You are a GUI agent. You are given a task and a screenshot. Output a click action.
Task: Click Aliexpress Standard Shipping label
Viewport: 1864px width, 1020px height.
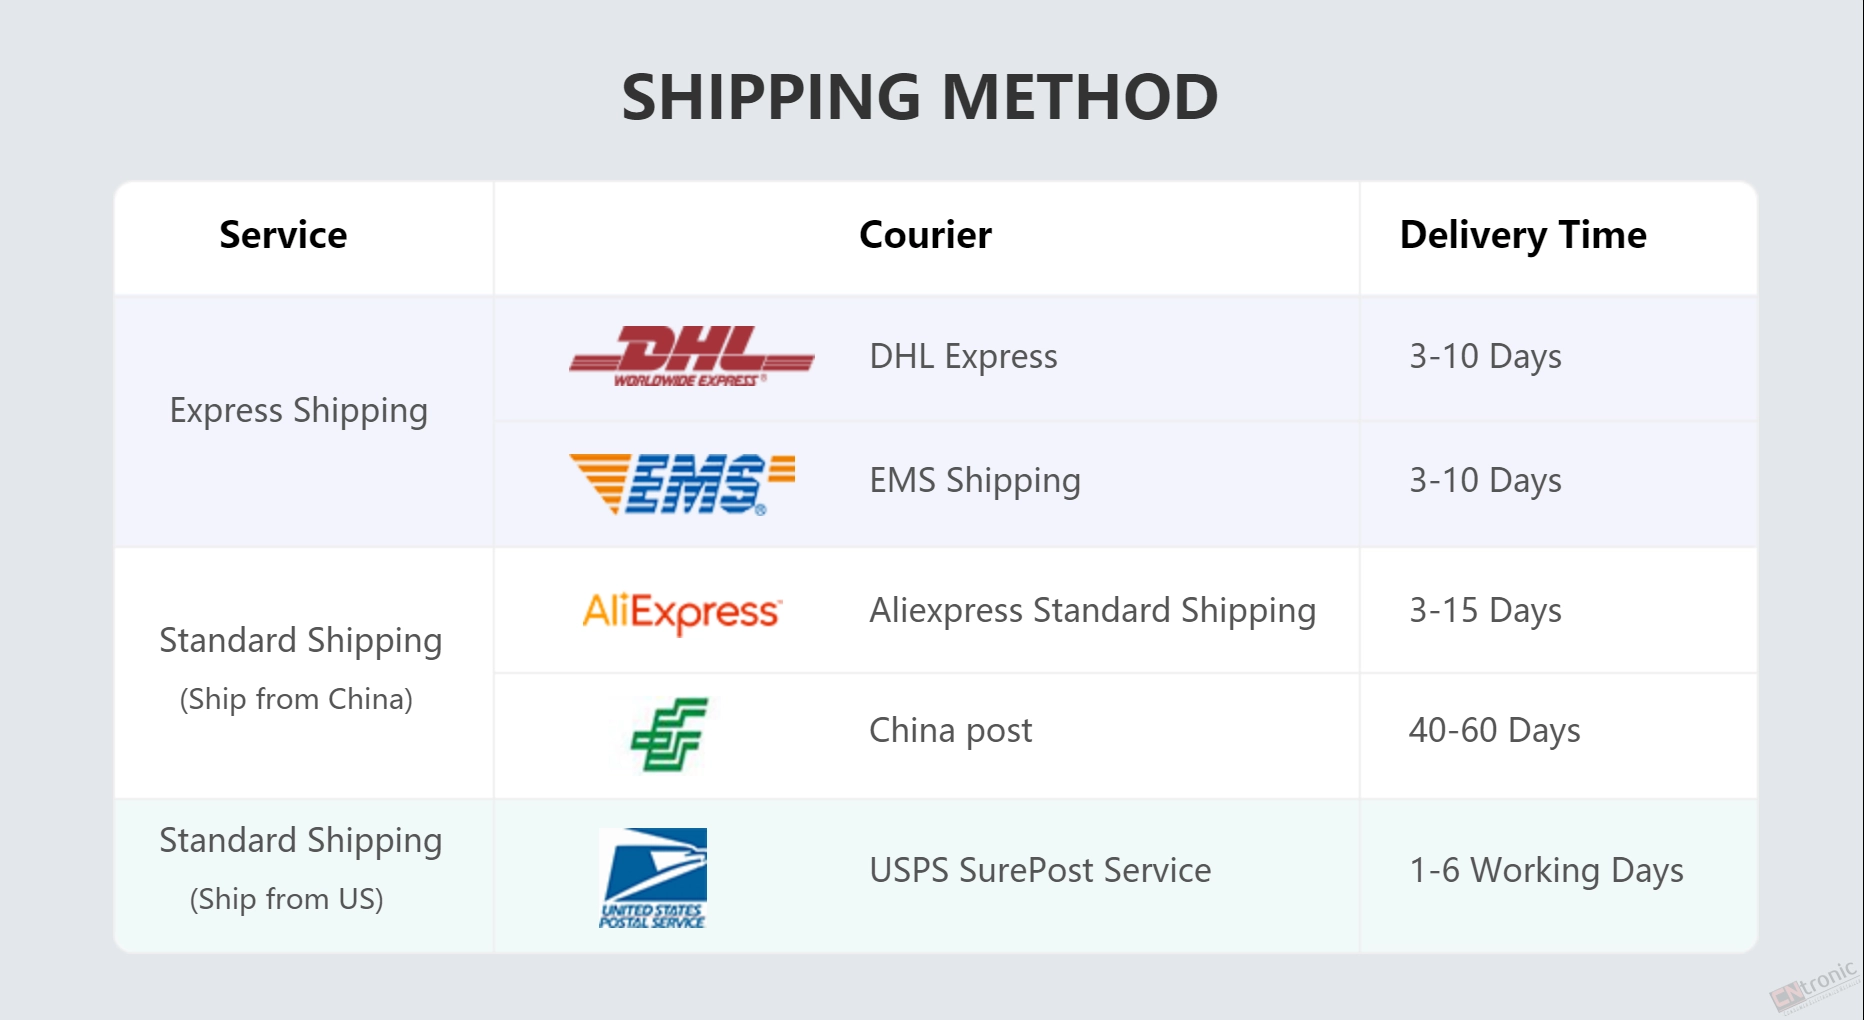[1092, 611]
